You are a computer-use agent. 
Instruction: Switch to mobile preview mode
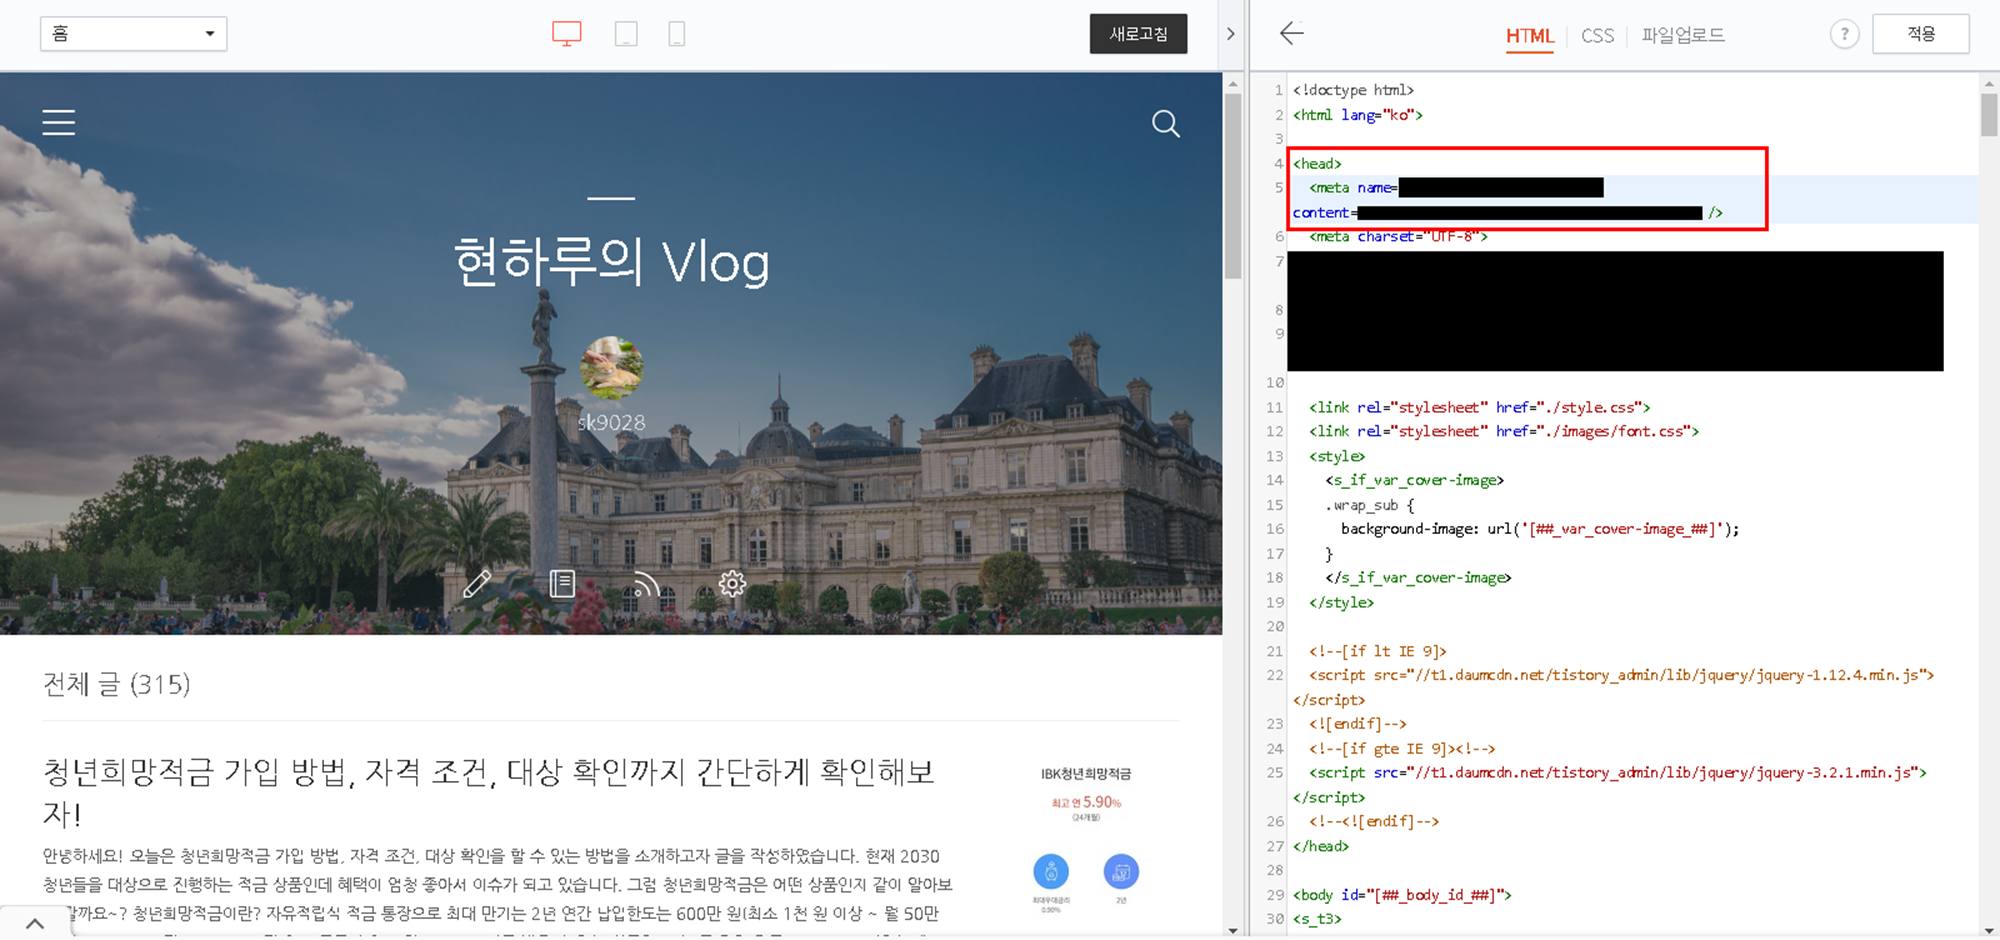coord(677,34)
